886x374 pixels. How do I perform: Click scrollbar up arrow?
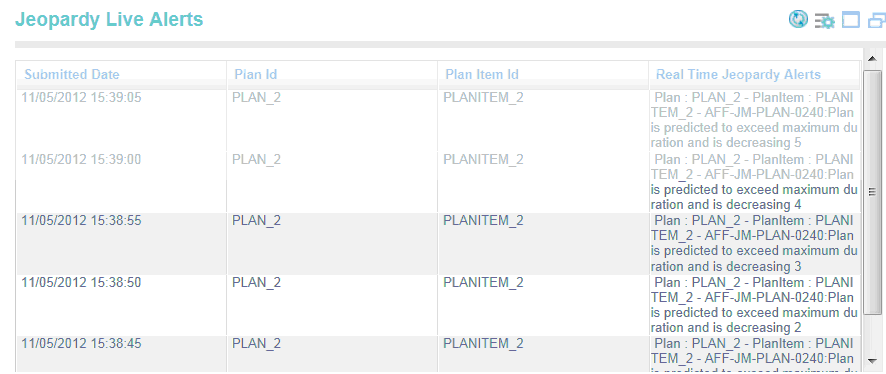(872, 58)
